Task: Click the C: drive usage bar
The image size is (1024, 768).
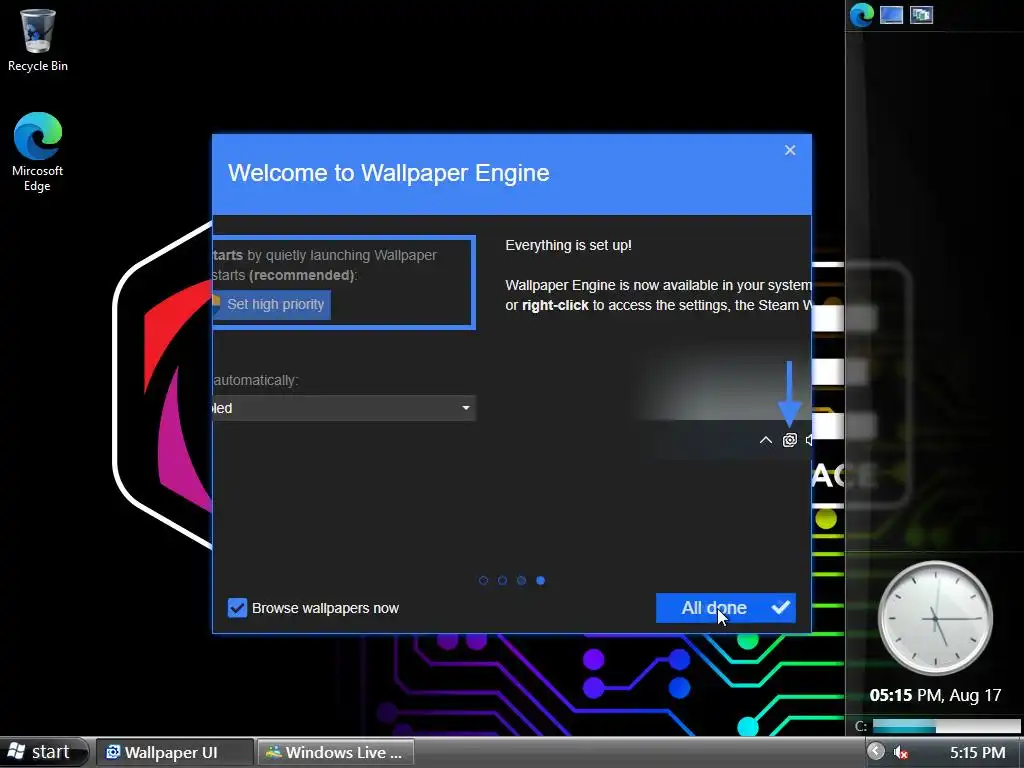Action: click(x=946, y=726)
